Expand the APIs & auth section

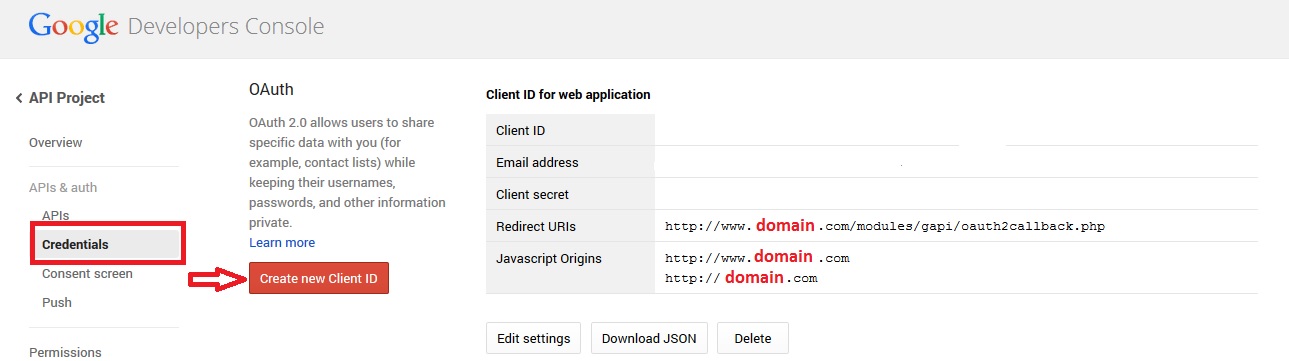(63, 187)
